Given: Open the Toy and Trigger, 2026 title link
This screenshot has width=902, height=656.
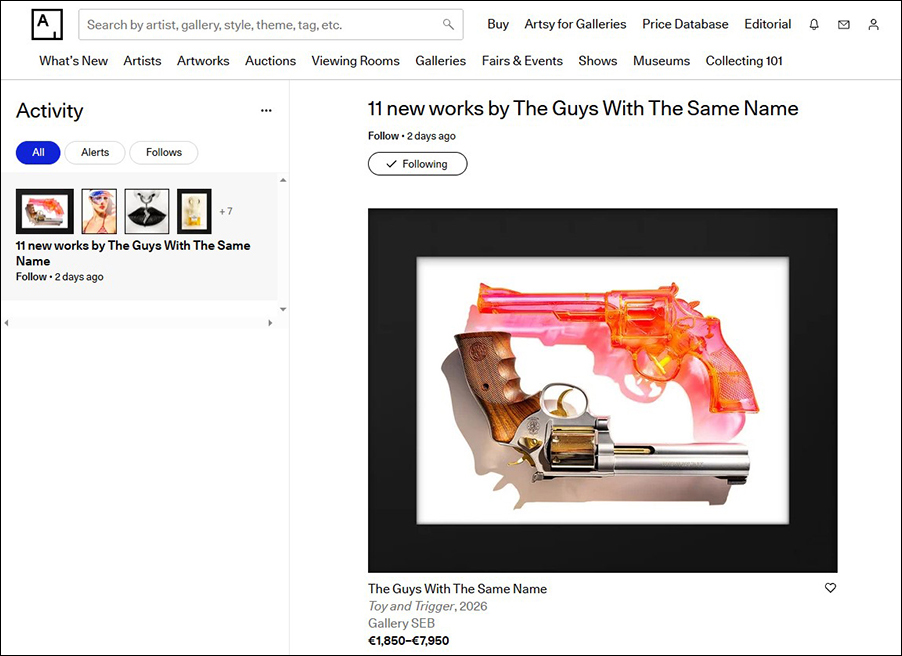Looking at the screenshot, I should tap(427, 606).
